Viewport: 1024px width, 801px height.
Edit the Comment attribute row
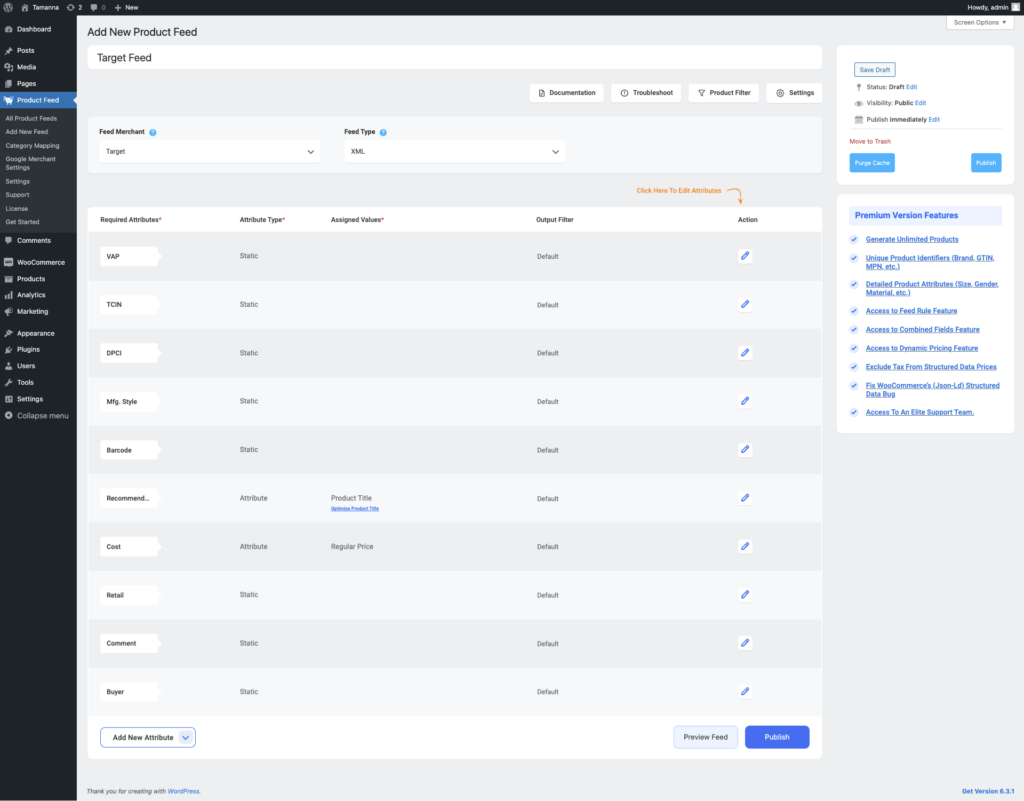click(x=744, y=643)
